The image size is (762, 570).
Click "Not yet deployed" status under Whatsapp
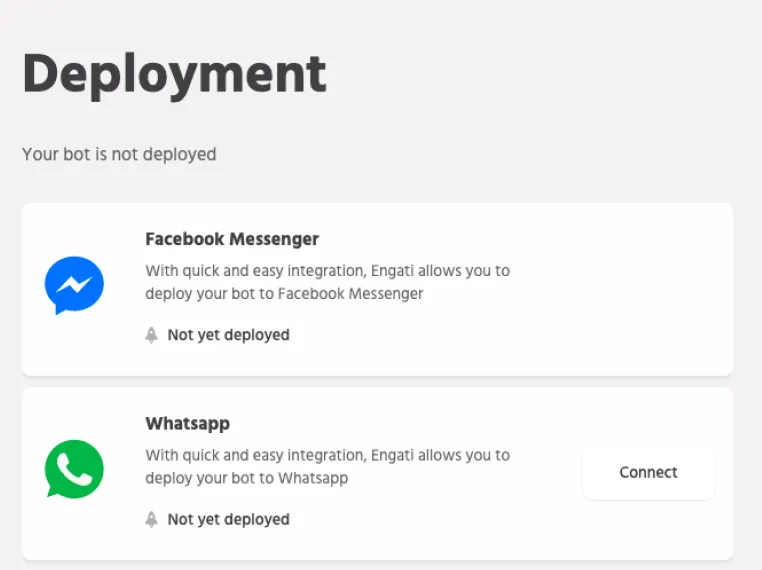(228, 519)
